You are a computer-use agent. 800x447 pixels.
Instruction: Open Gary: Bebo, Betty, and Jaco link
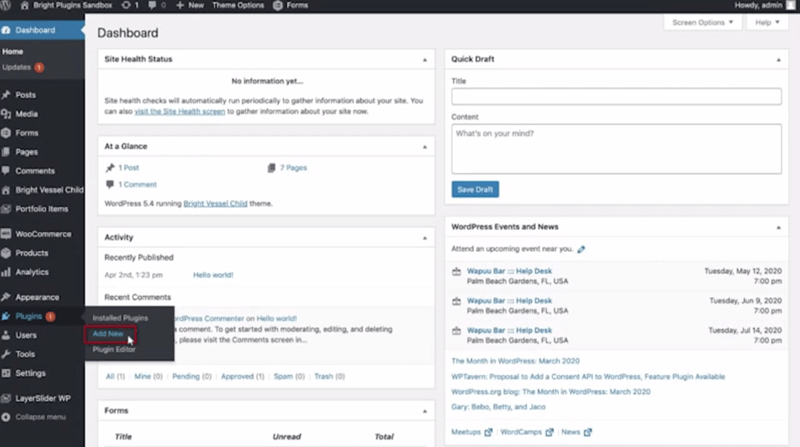click(498, 407)
